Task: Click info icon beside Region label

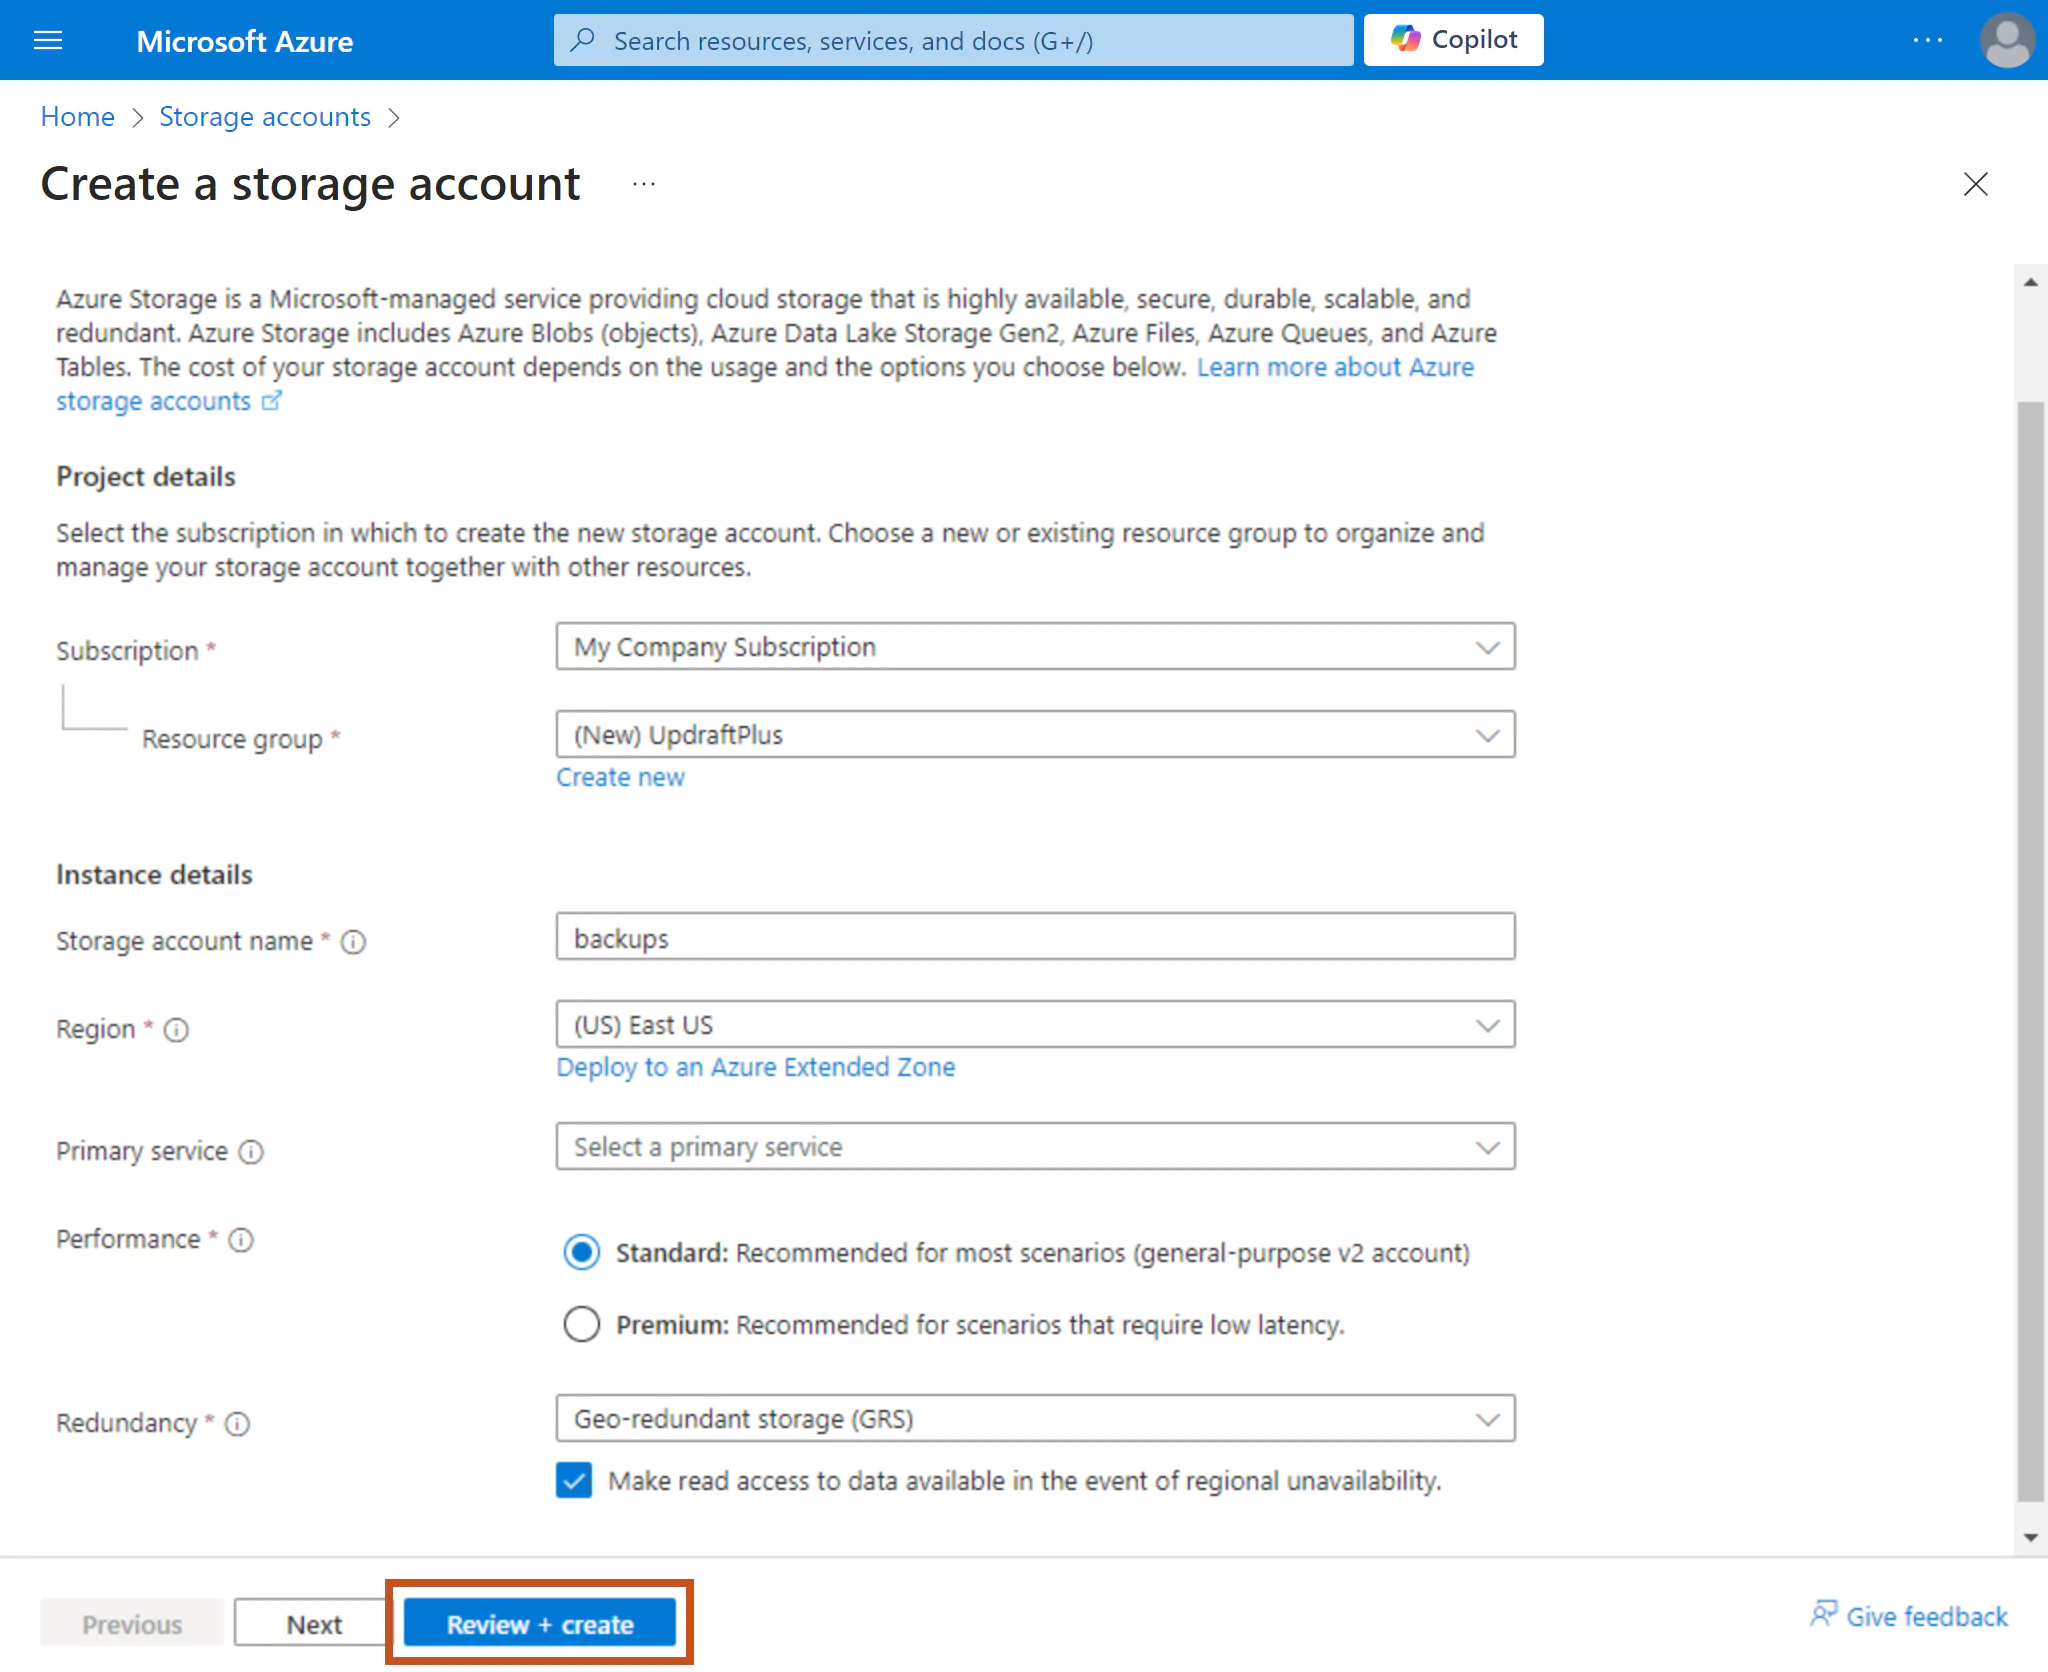Action: (176, 1030)
